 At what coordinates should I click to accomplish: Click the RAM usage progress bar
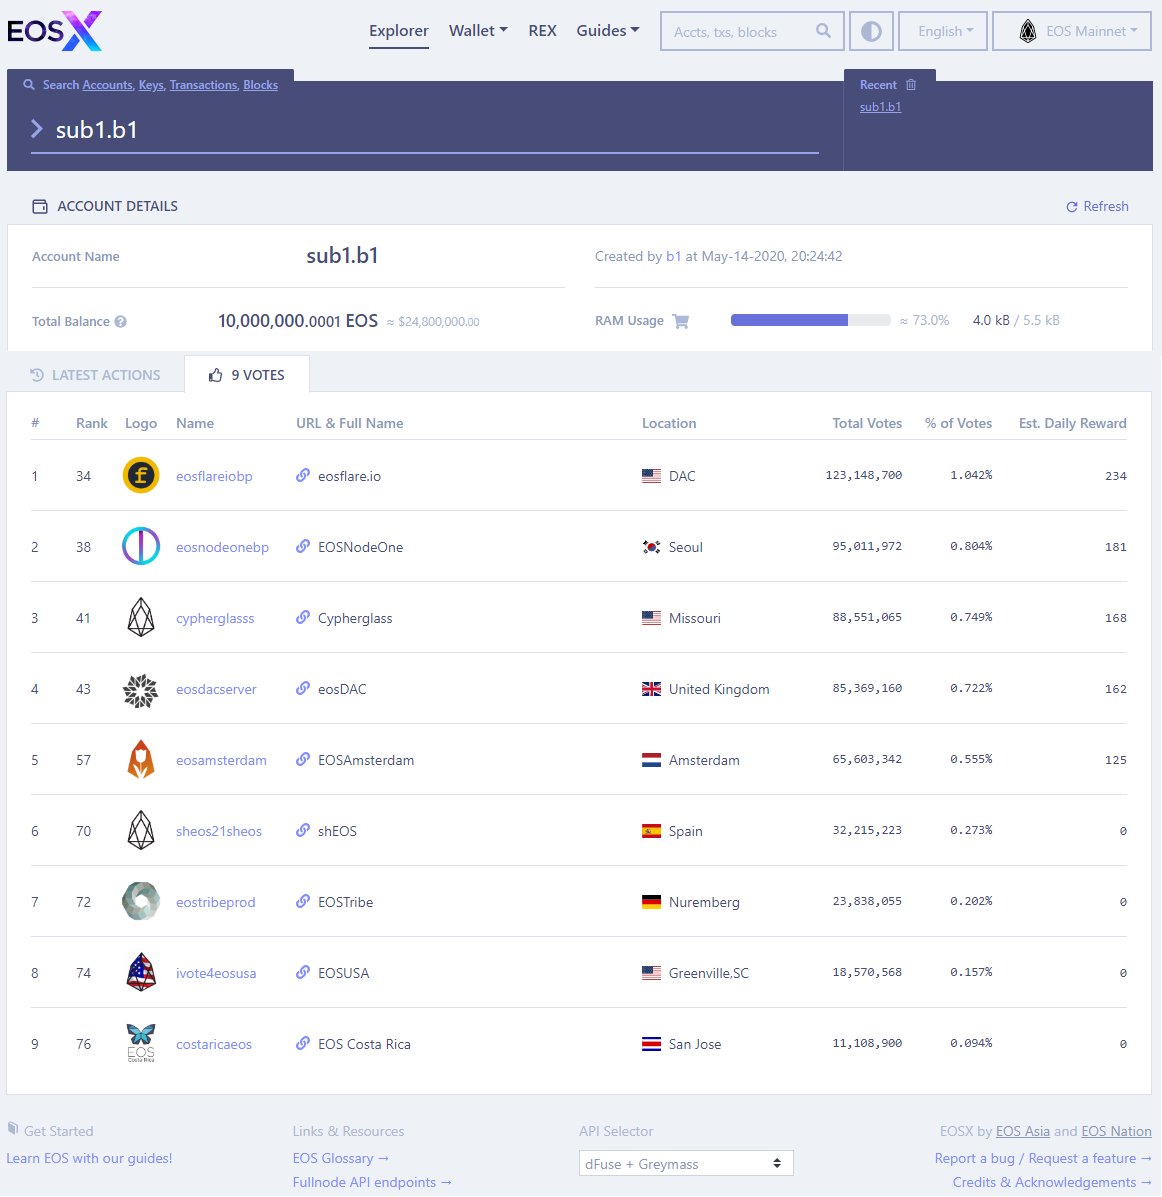[811, 320]
